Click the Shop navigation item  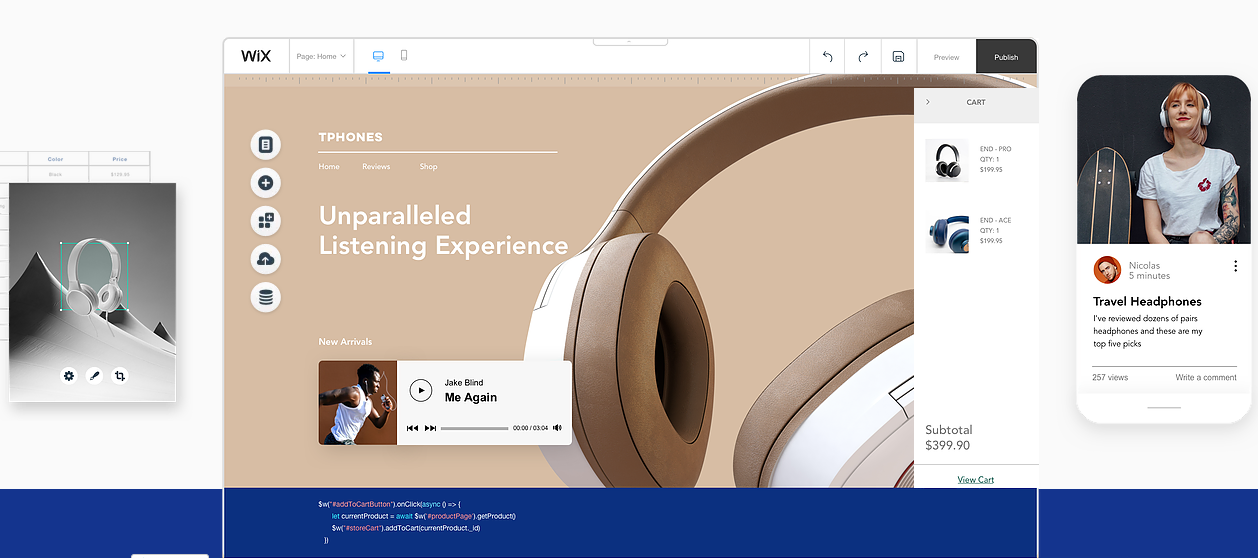(x=428, y=167)
